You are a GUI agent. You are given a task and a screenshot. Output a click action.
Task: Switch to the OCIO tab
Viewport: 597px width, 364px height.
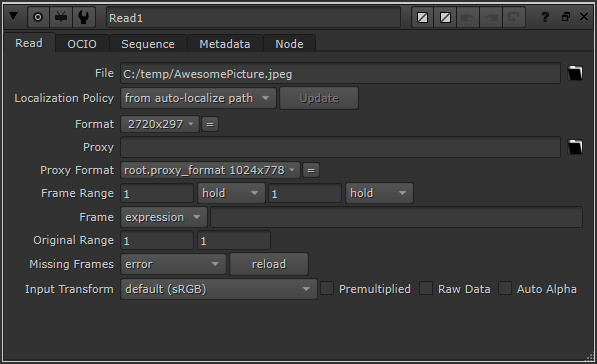point(82,44)
